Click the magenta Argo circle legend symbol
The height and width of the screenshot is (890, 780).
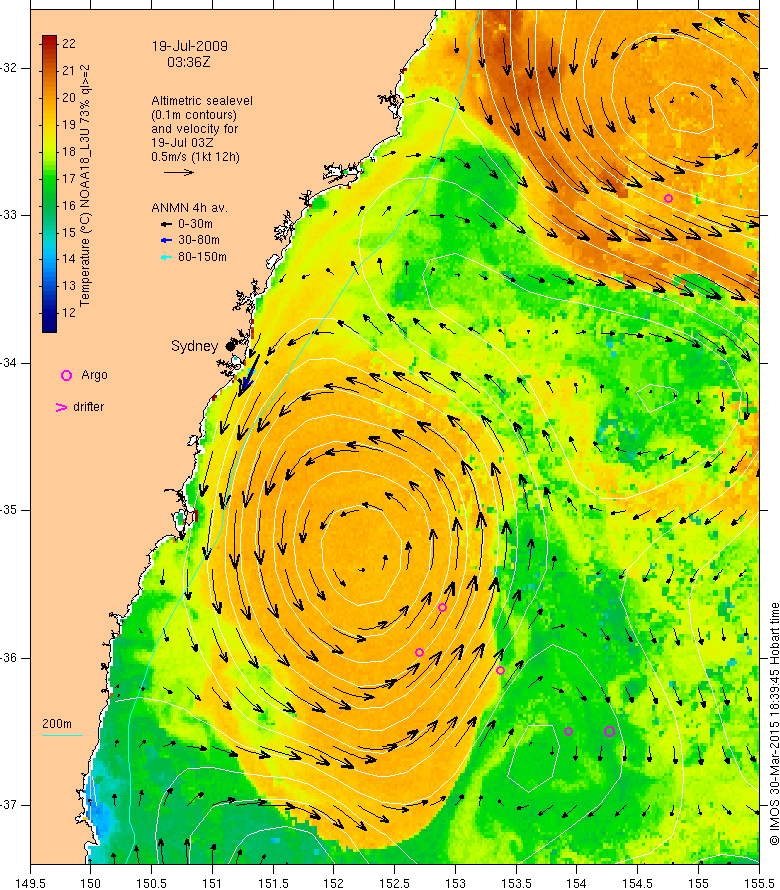pos(66,376)
